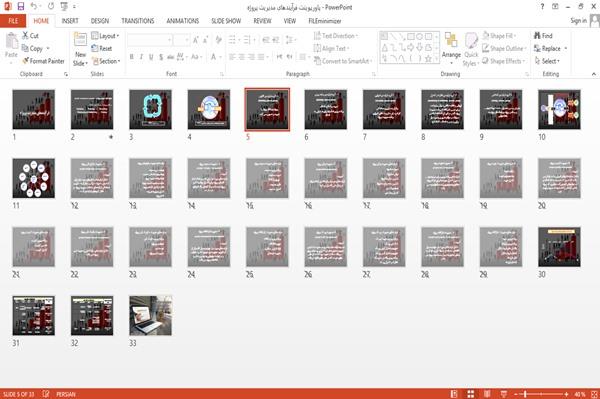Open the Arrange dropdown
Image resolution: width=600 pixels, height=399 pixels.
click(451, 49)
